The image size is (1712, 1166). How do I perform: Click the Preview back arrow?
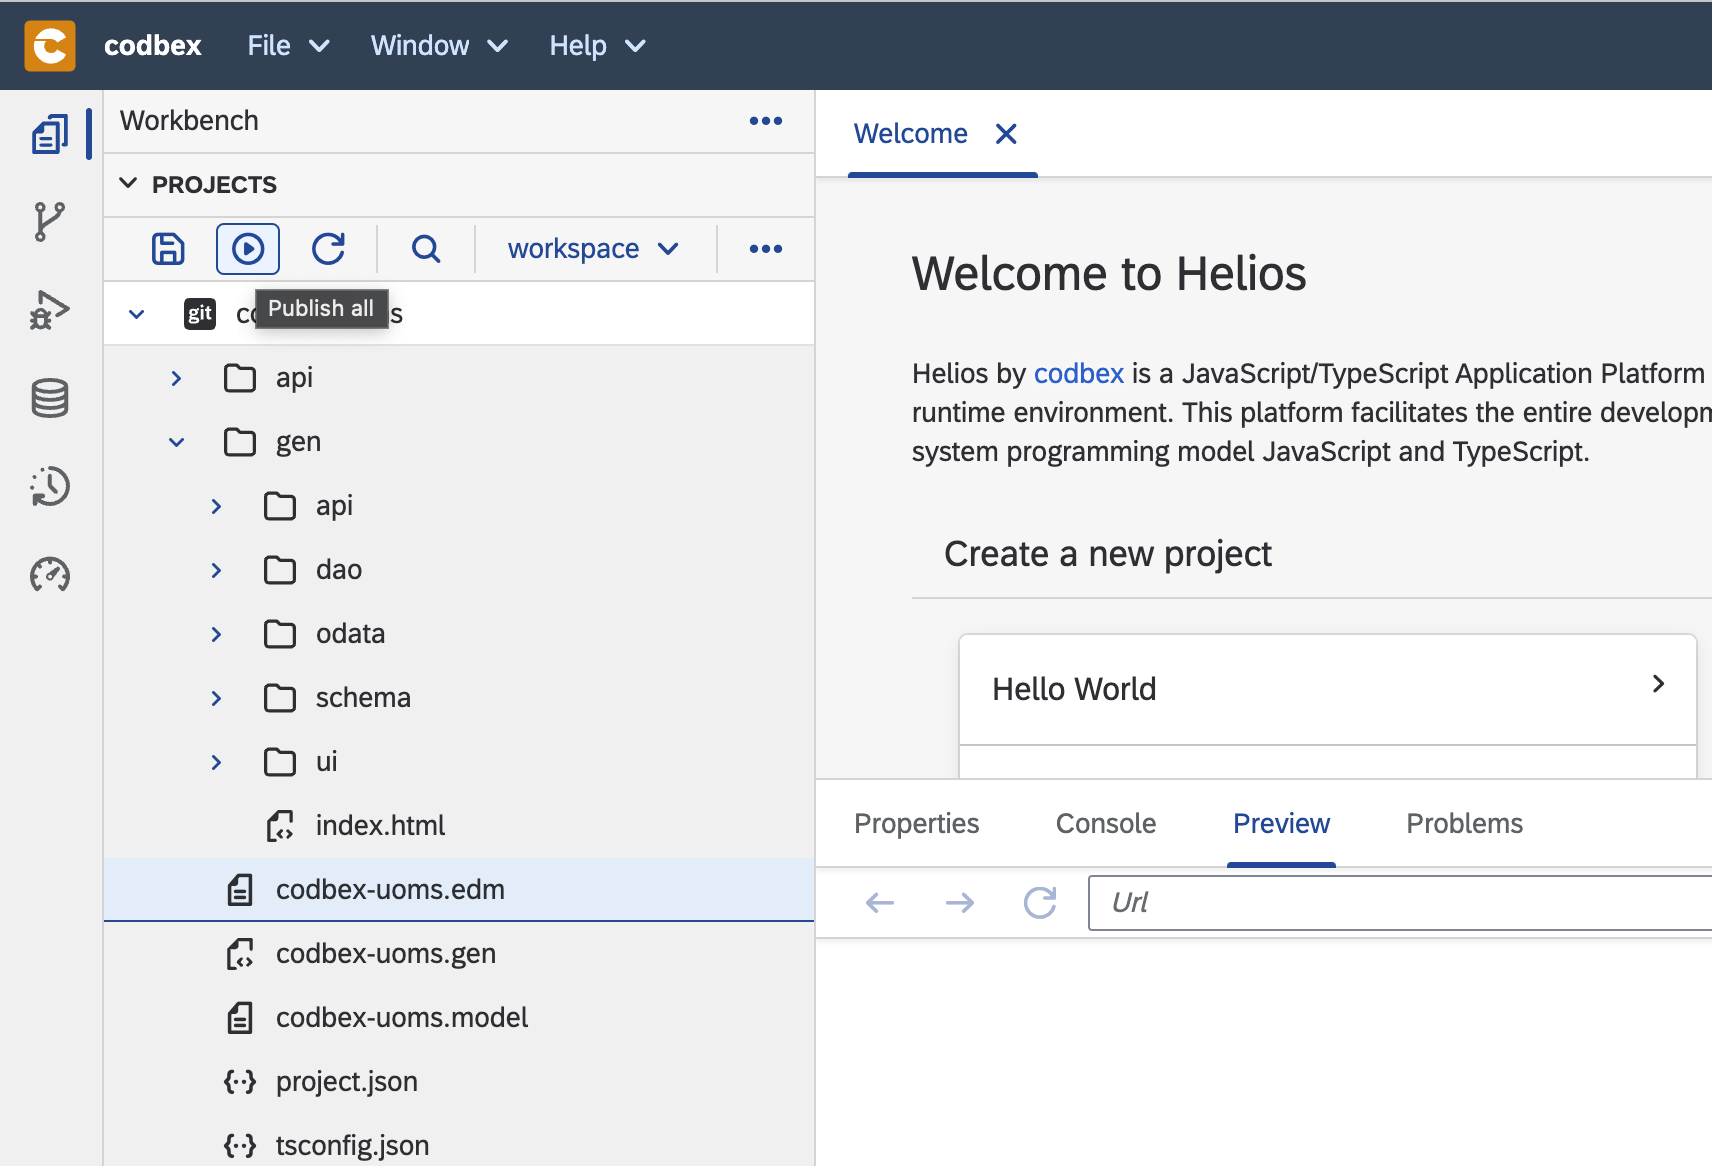(x=880, y=903)
